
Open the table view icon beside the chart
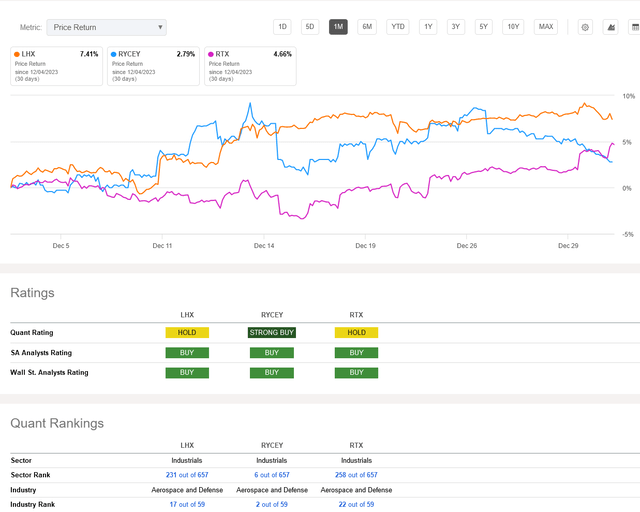tap(635, 27)
